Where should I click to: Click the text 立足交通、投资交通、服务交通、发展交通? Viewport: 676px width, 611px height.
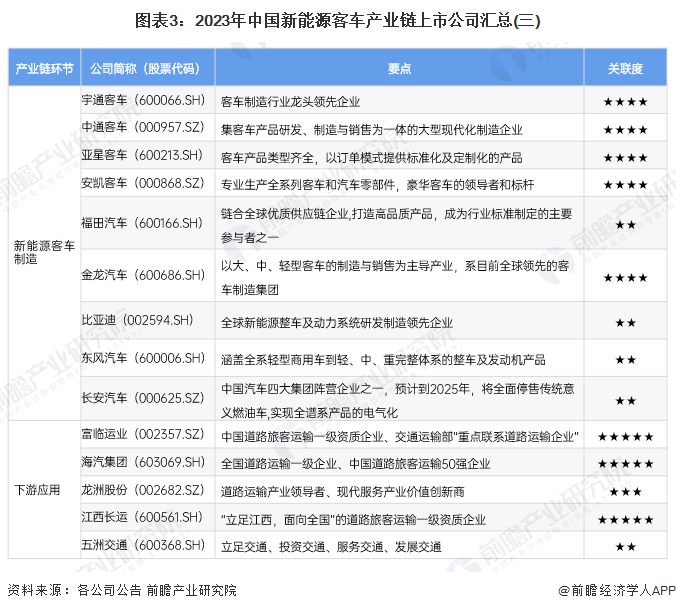click(331, 547)
